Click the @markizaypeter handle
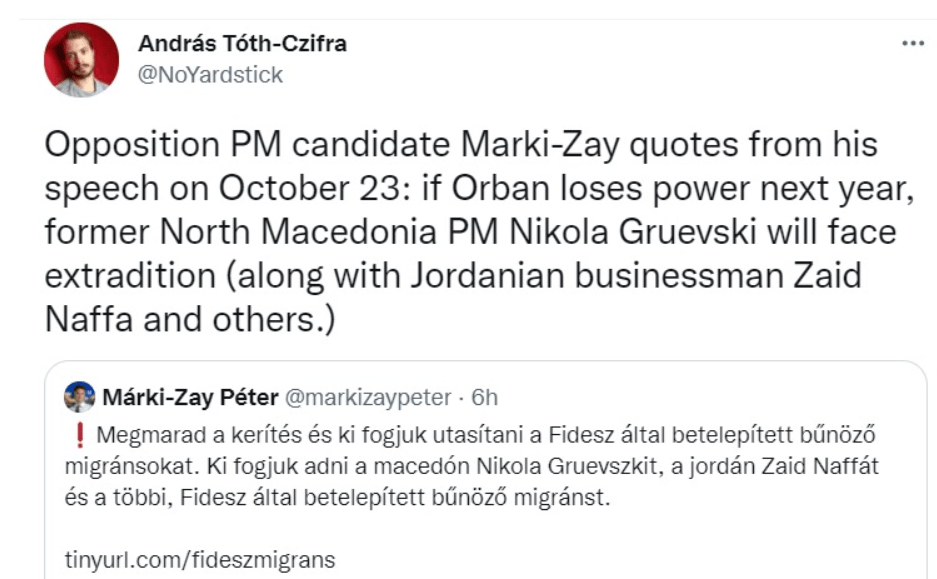The height and width of the screenshot is (579, 937). [368, 398]
